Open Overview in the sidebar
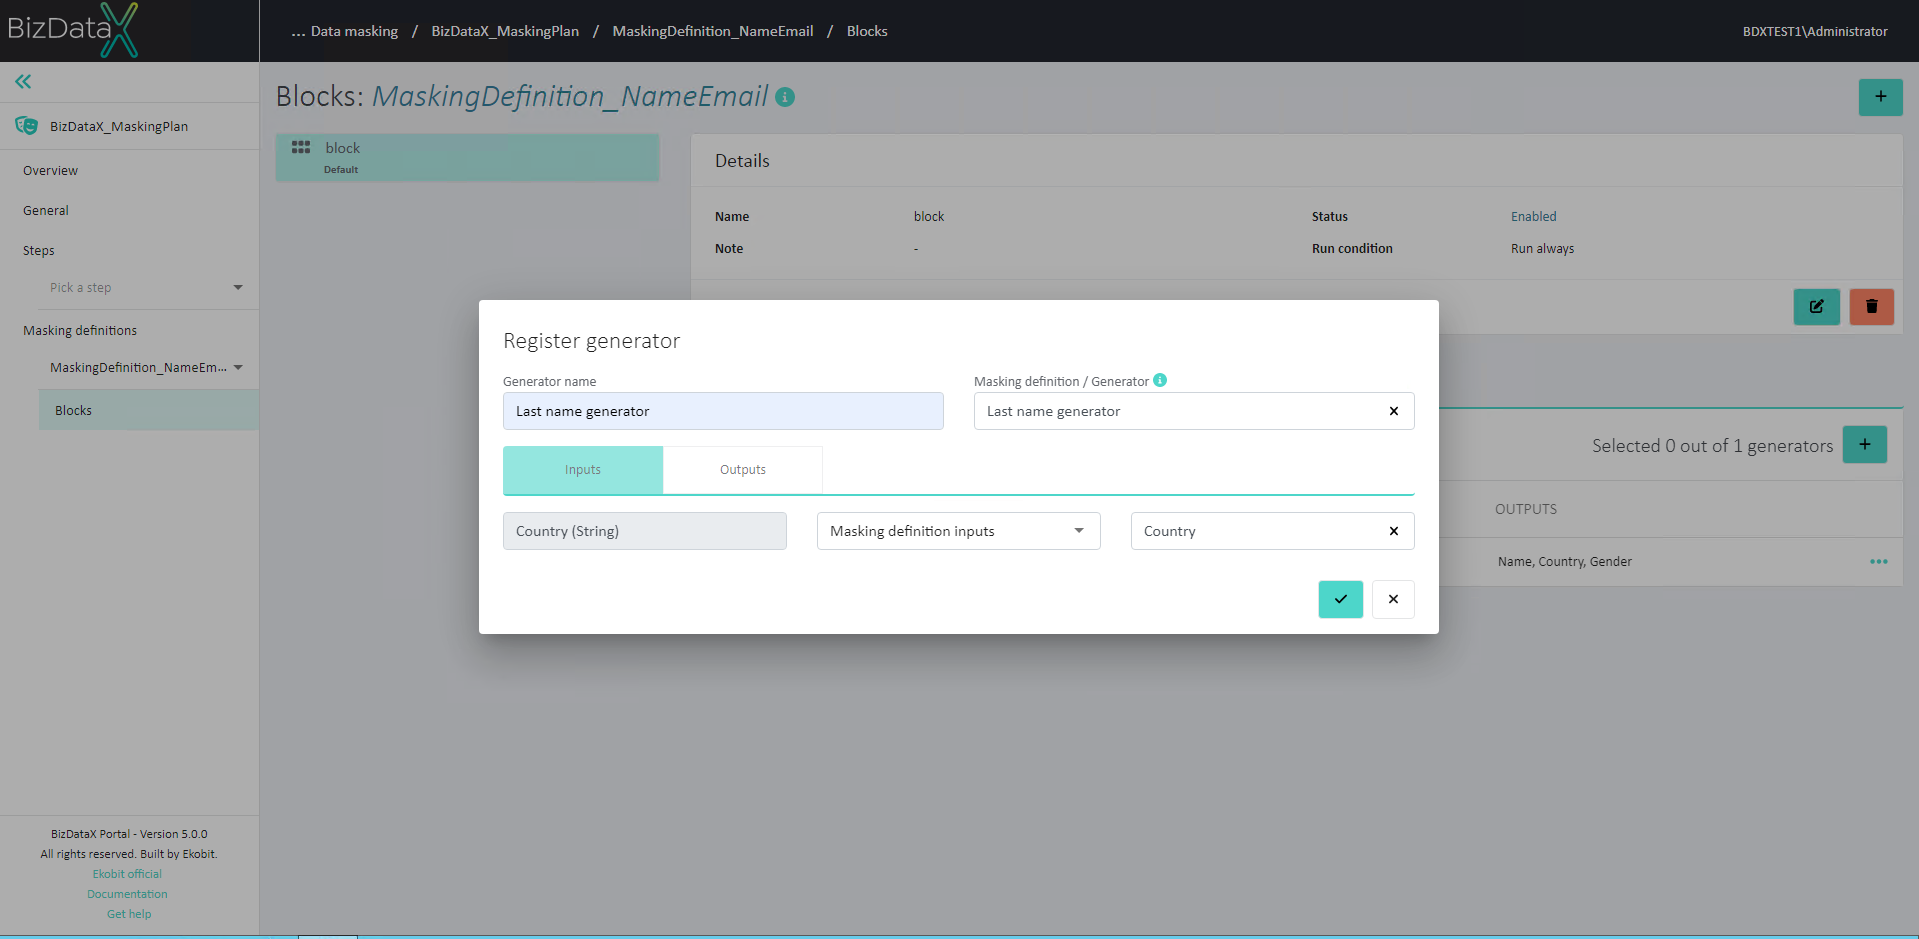The image size is (1919, 939). 51,171
